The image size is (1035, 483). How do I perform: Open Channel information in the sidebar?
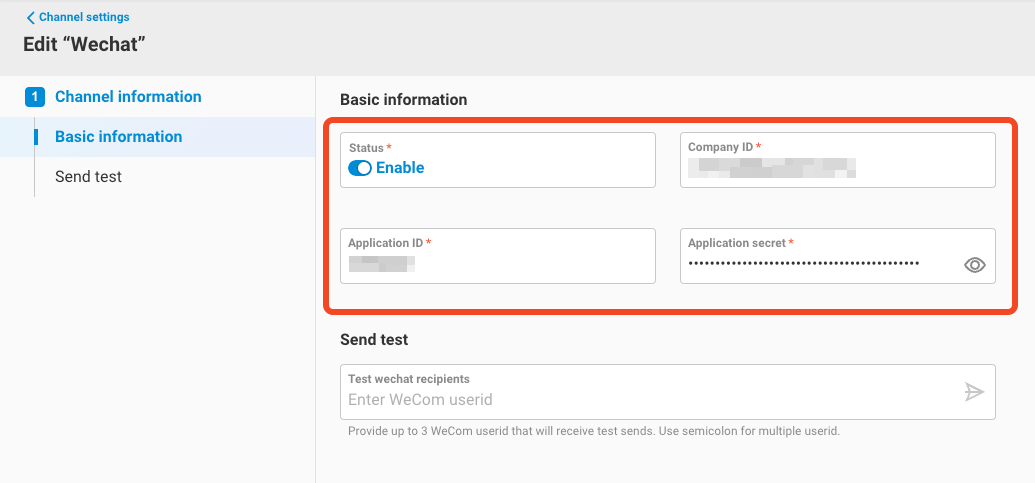(128, 97)
